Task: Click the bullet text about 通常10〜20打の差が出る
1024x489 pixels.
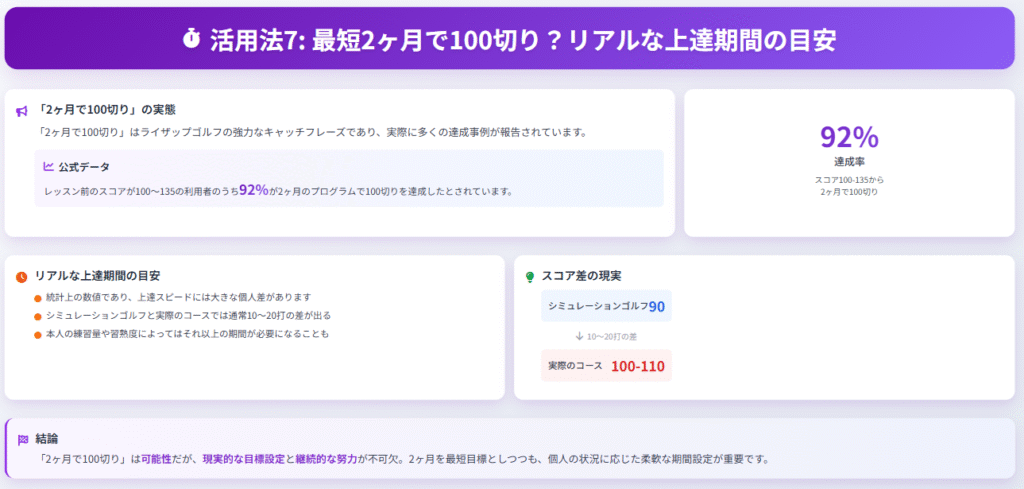Action: click(x=188, y=316)
